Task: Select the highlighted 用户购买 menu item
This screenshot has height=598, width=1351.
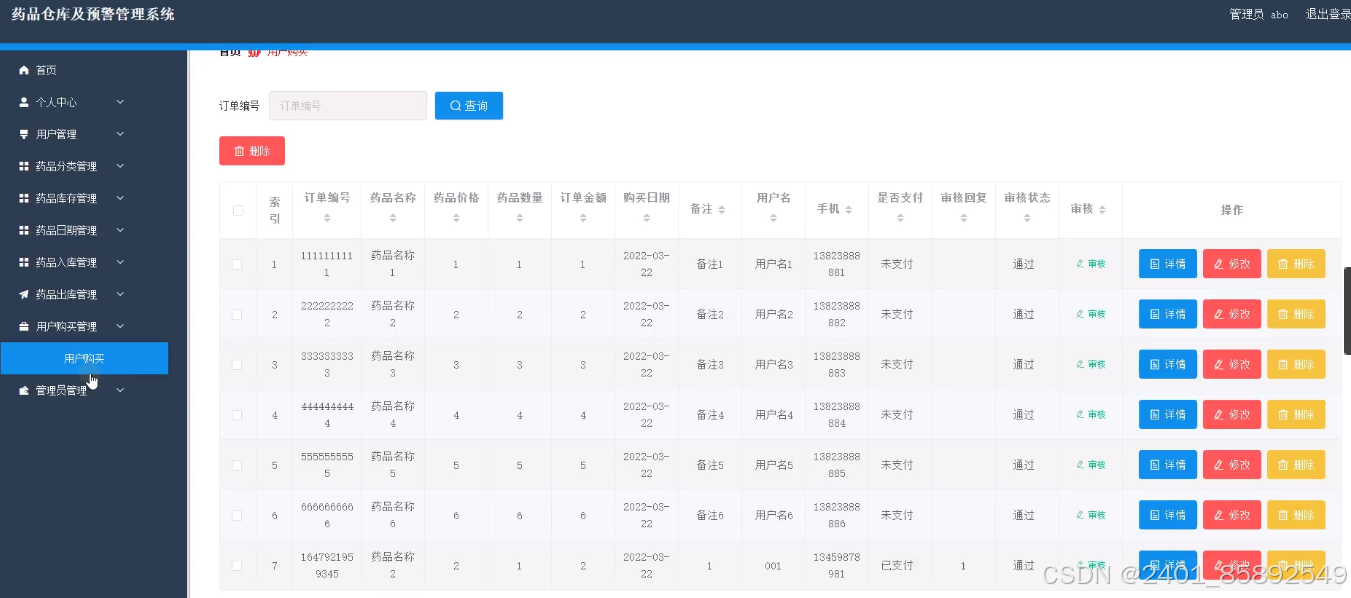Action: [x=84, y=358]
